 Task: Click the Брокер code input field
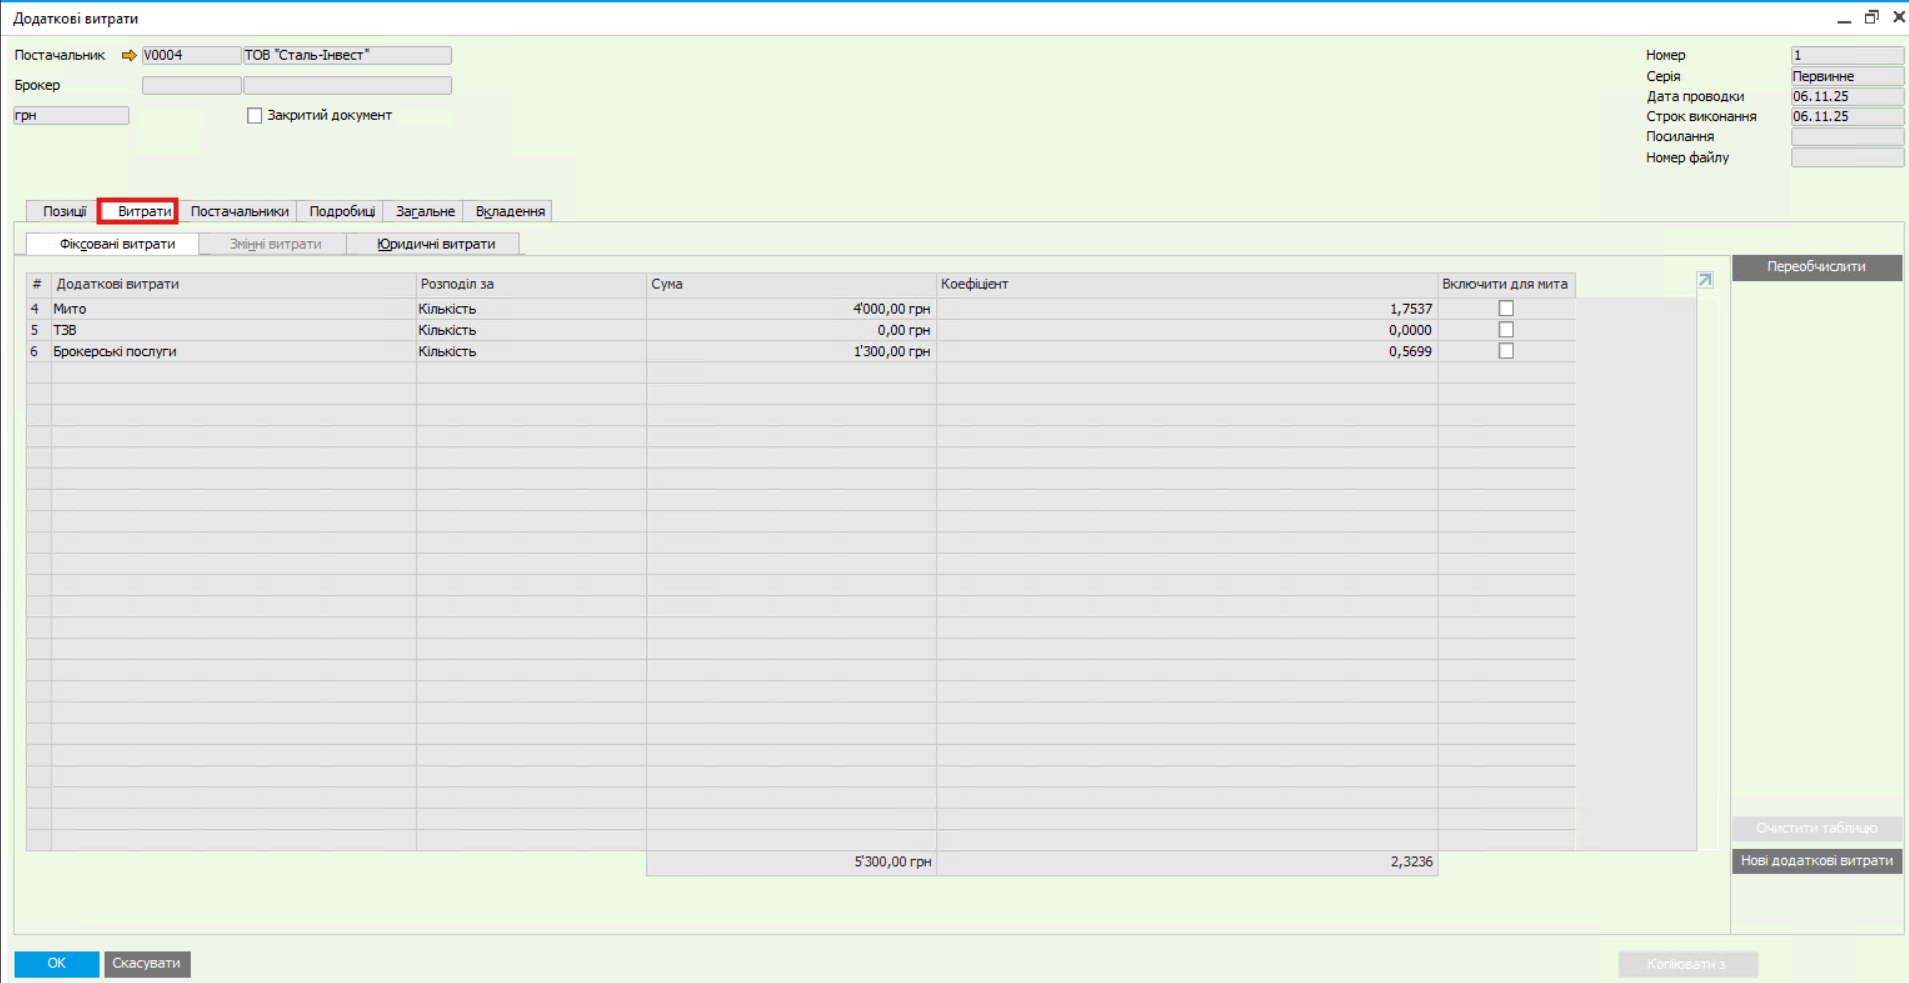191,86
